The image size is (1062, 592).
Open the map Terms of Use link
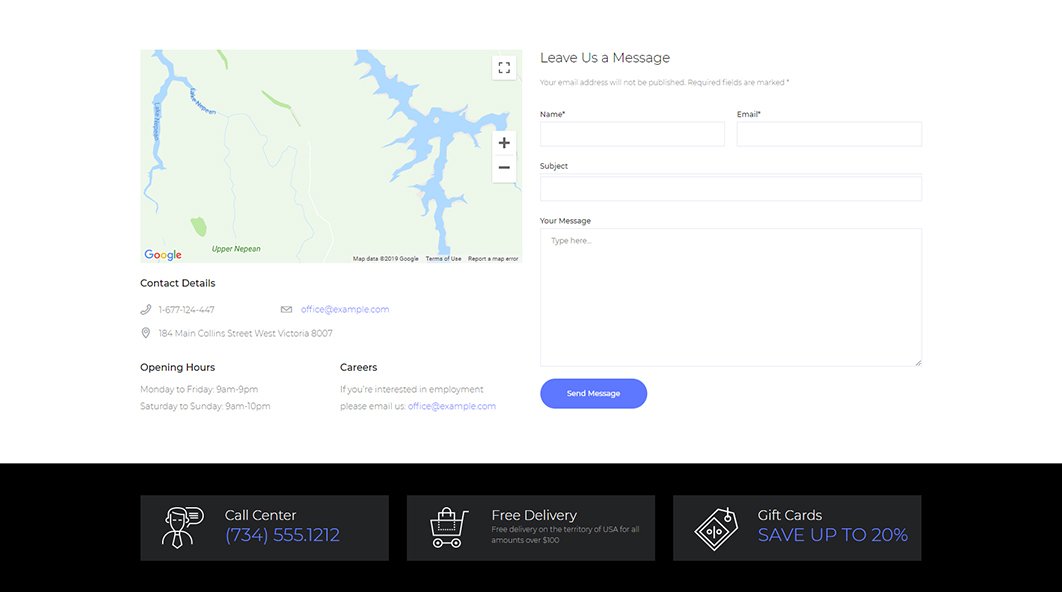tap(443, 259)
